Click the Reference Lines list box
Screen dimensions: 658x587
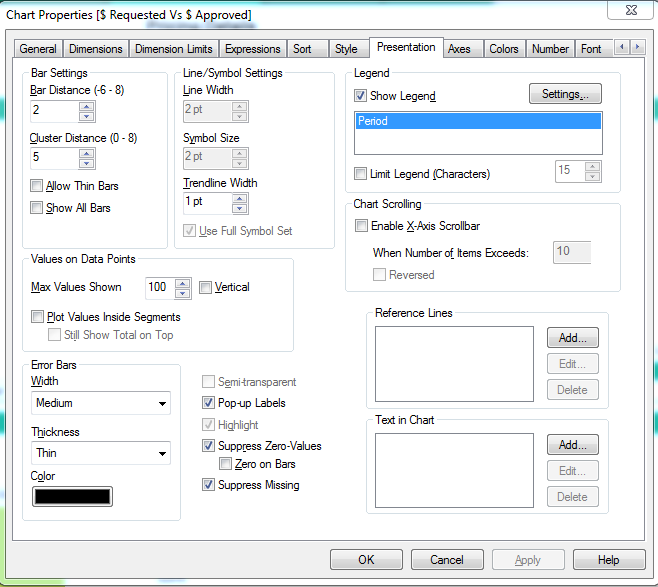[454, 364]
